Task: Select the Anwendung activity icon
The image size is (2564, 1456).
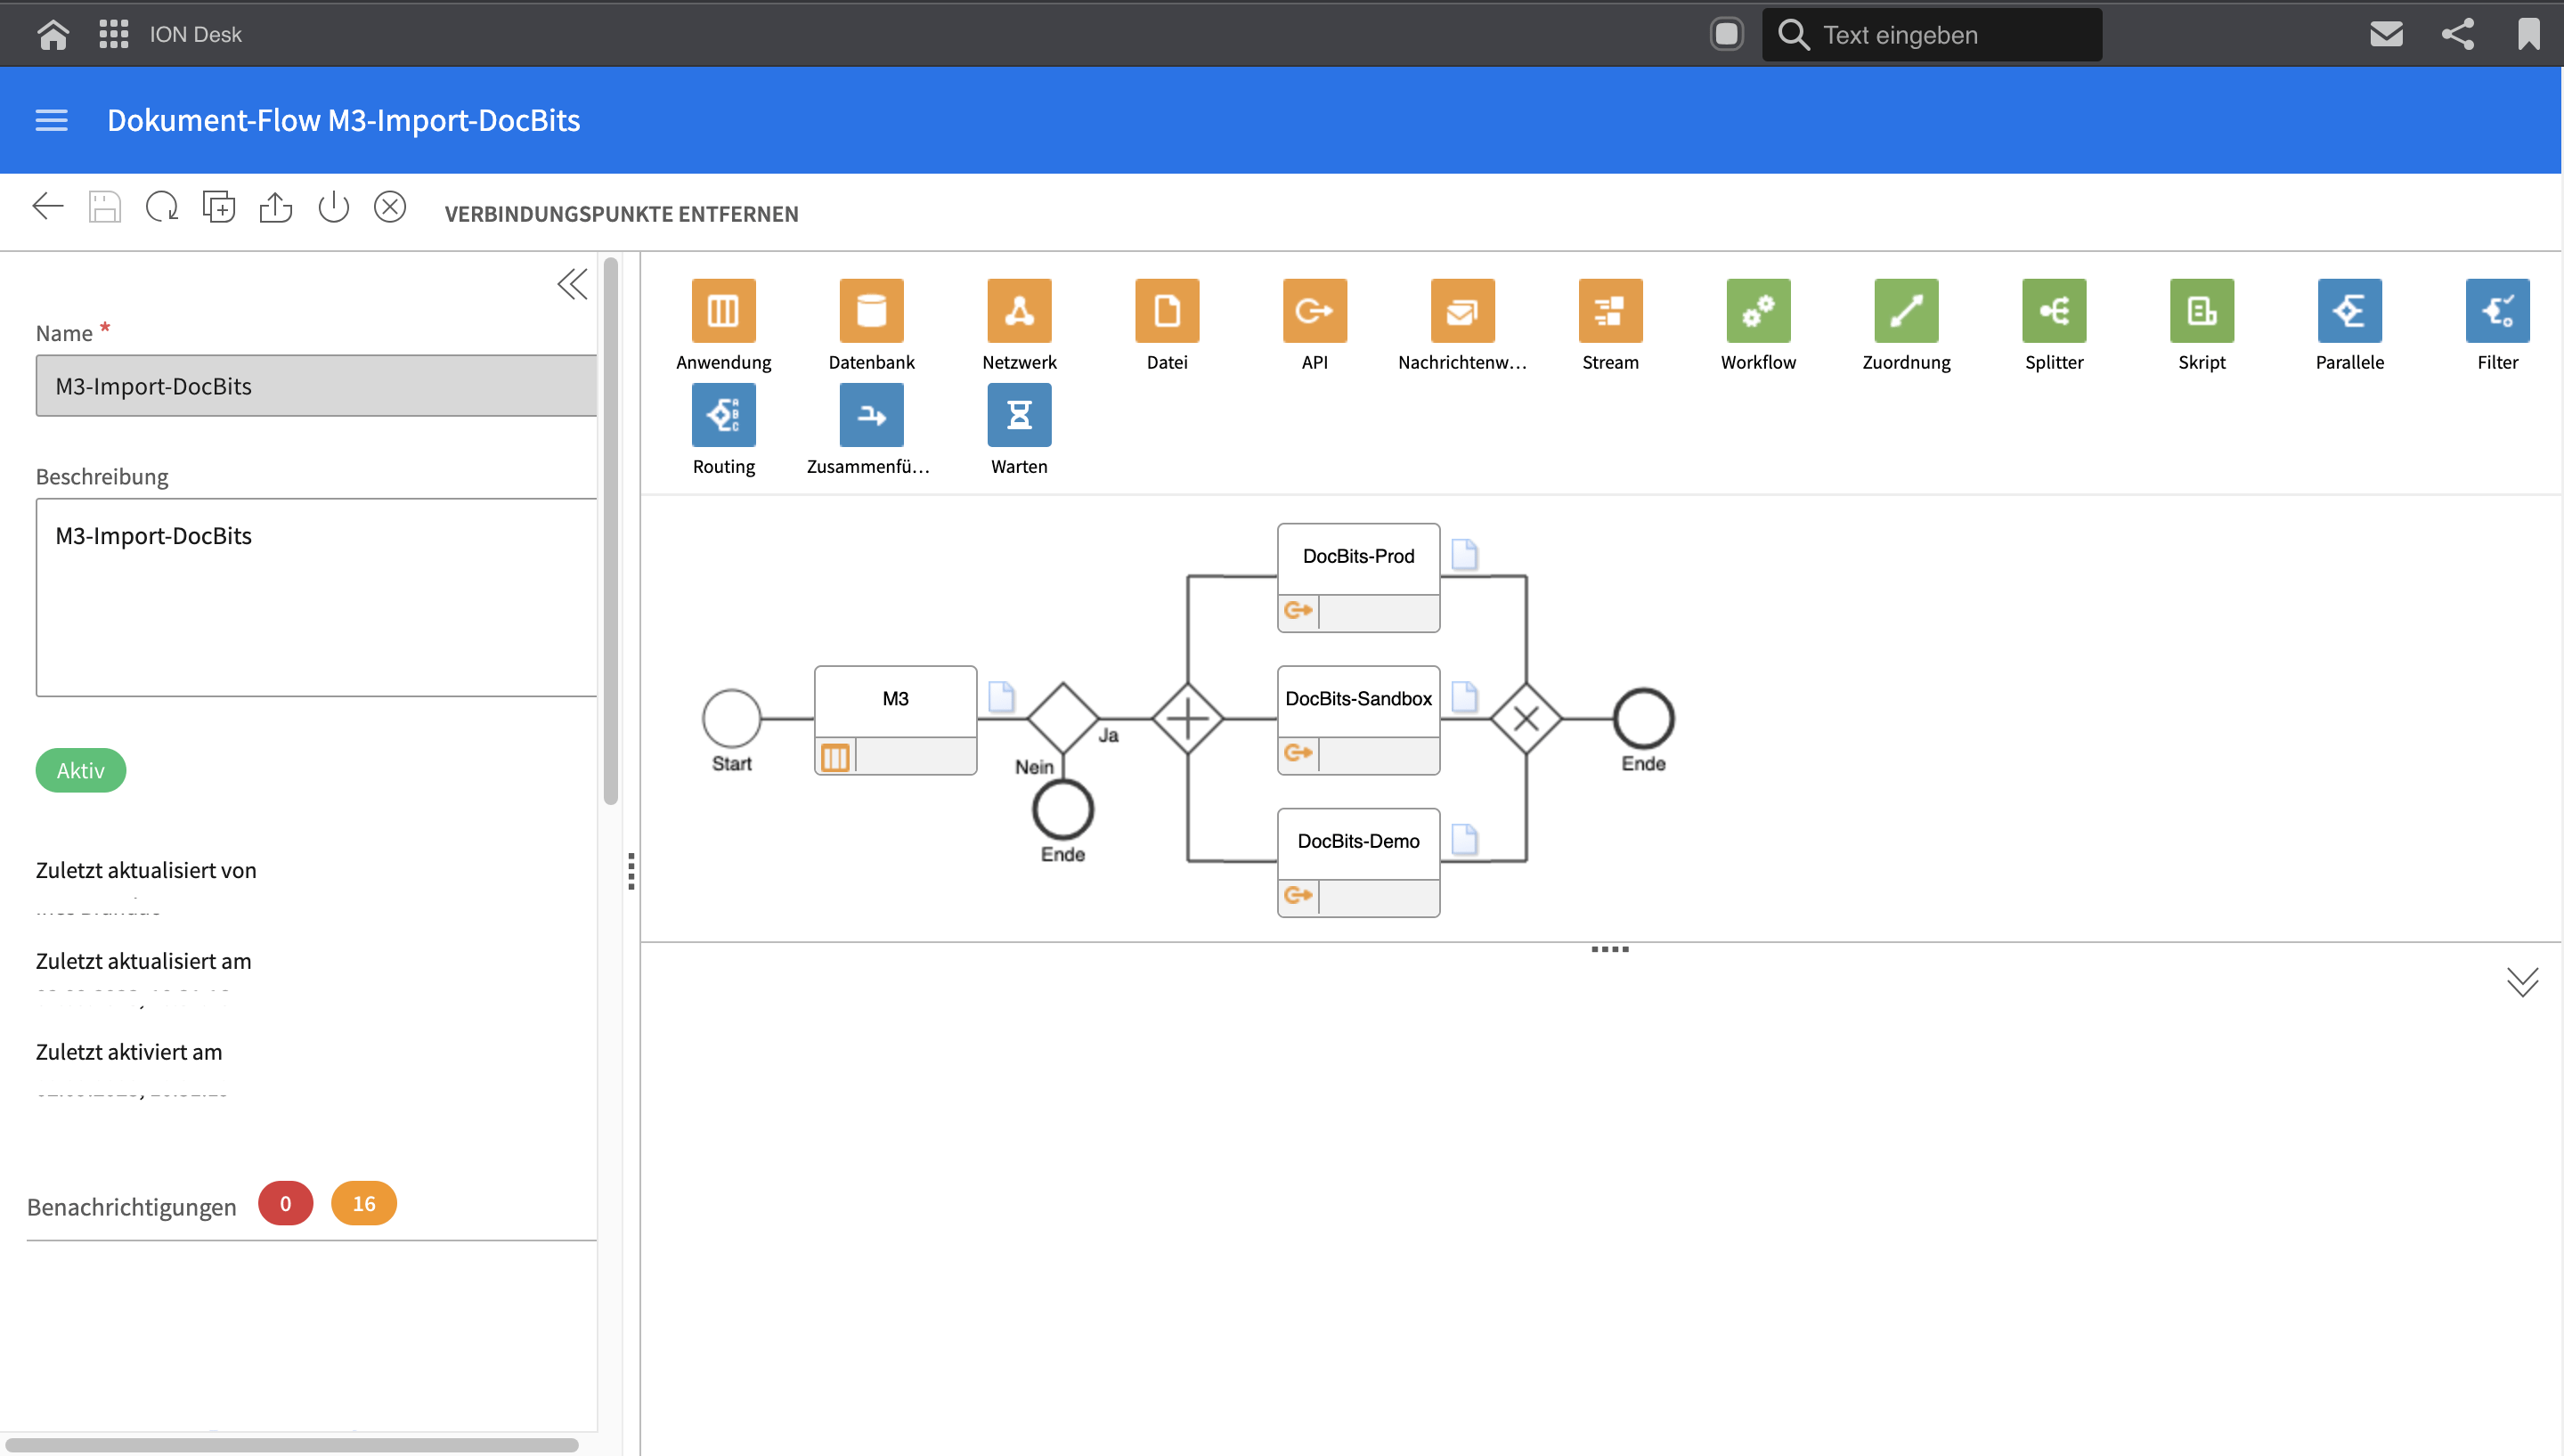Action: coord(723,311)
